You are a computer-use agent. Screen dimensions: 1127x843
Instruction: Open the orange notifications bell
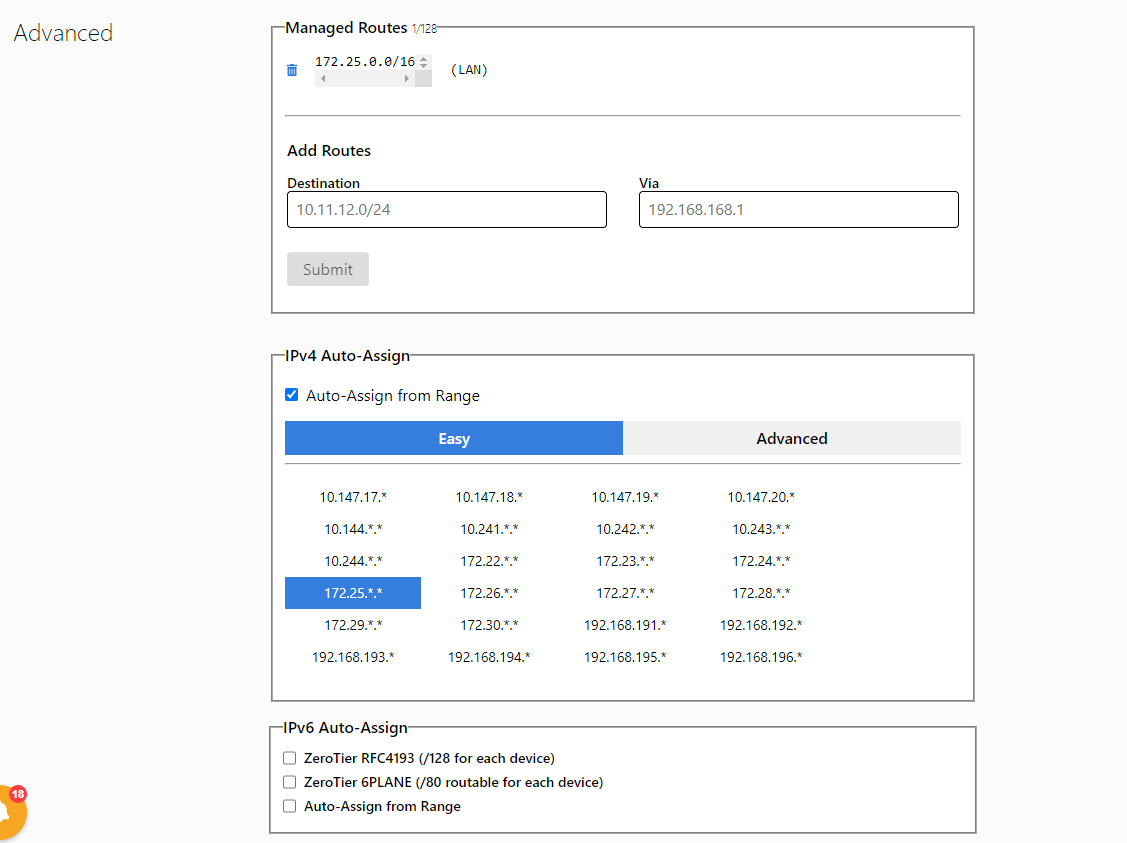coord(10,812)
